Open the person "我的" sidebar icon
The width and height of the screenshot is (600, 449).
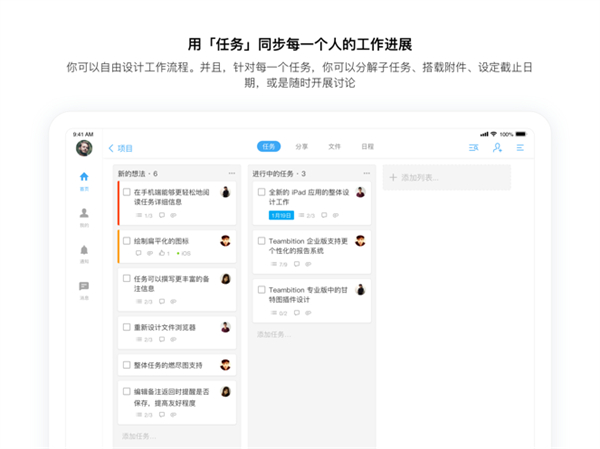[84, 213]
